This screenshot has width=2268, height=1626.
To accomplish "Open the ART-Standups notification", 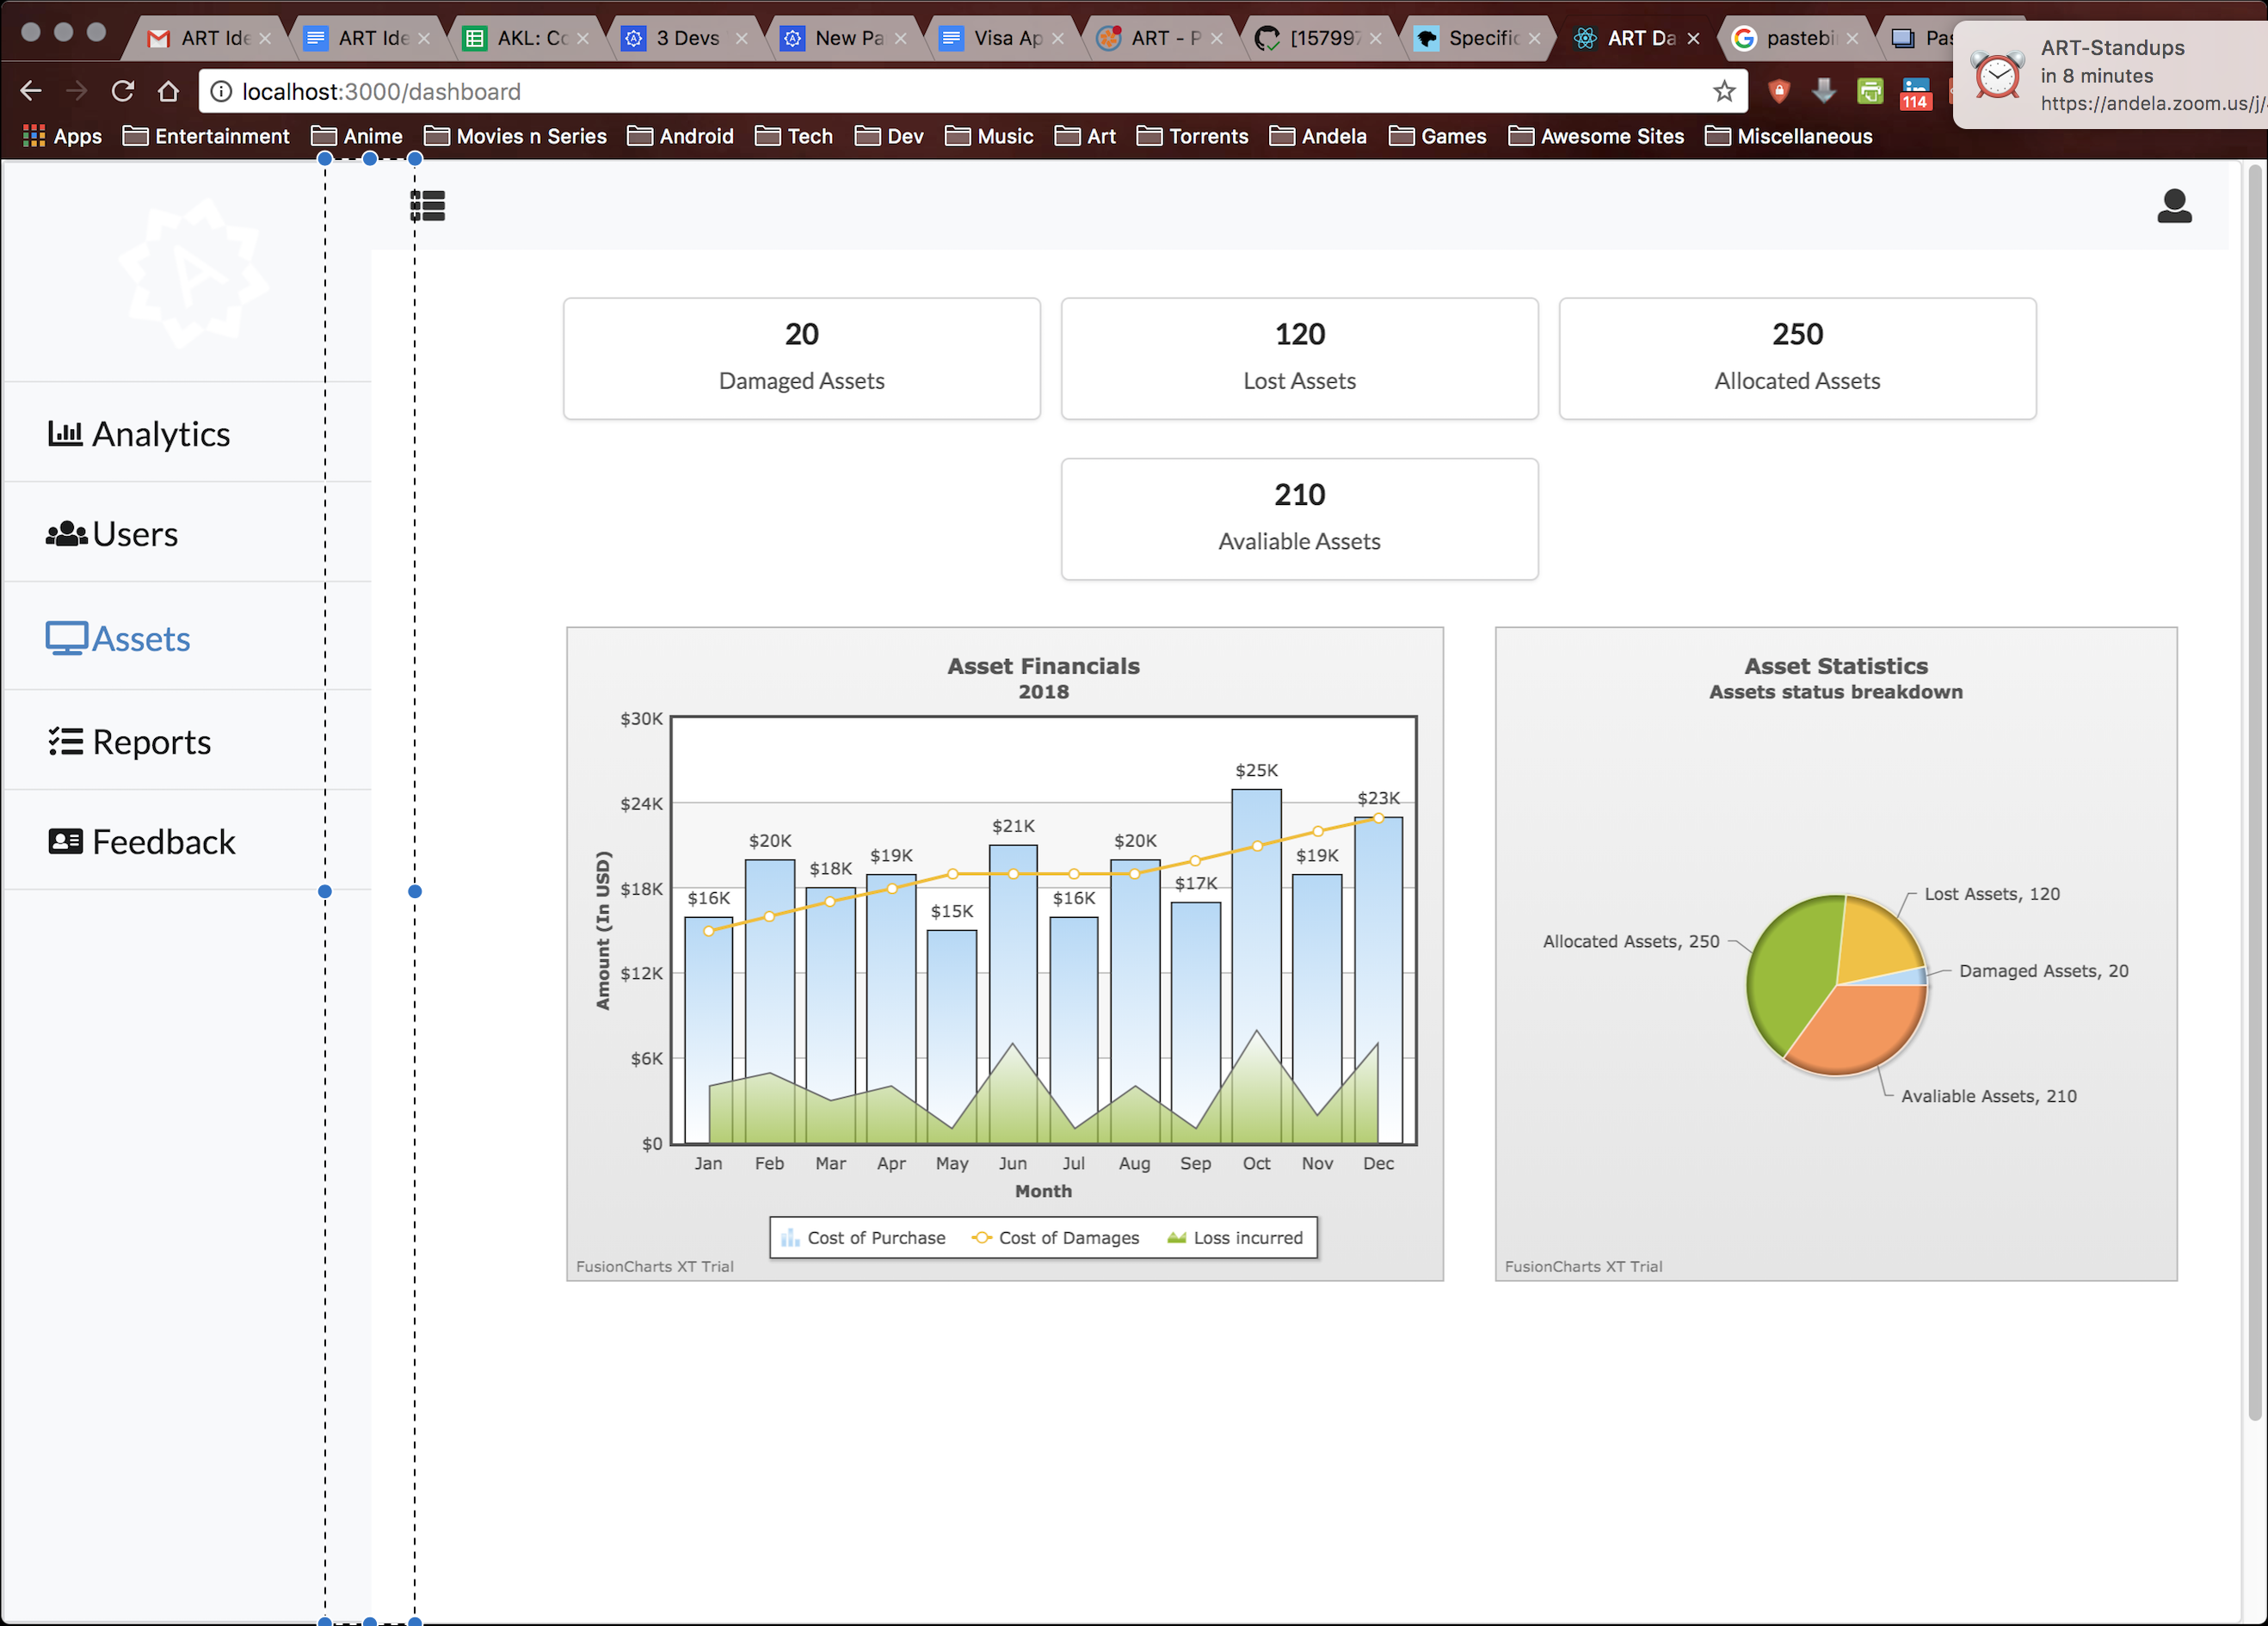I will click(x=2110, y=75).
